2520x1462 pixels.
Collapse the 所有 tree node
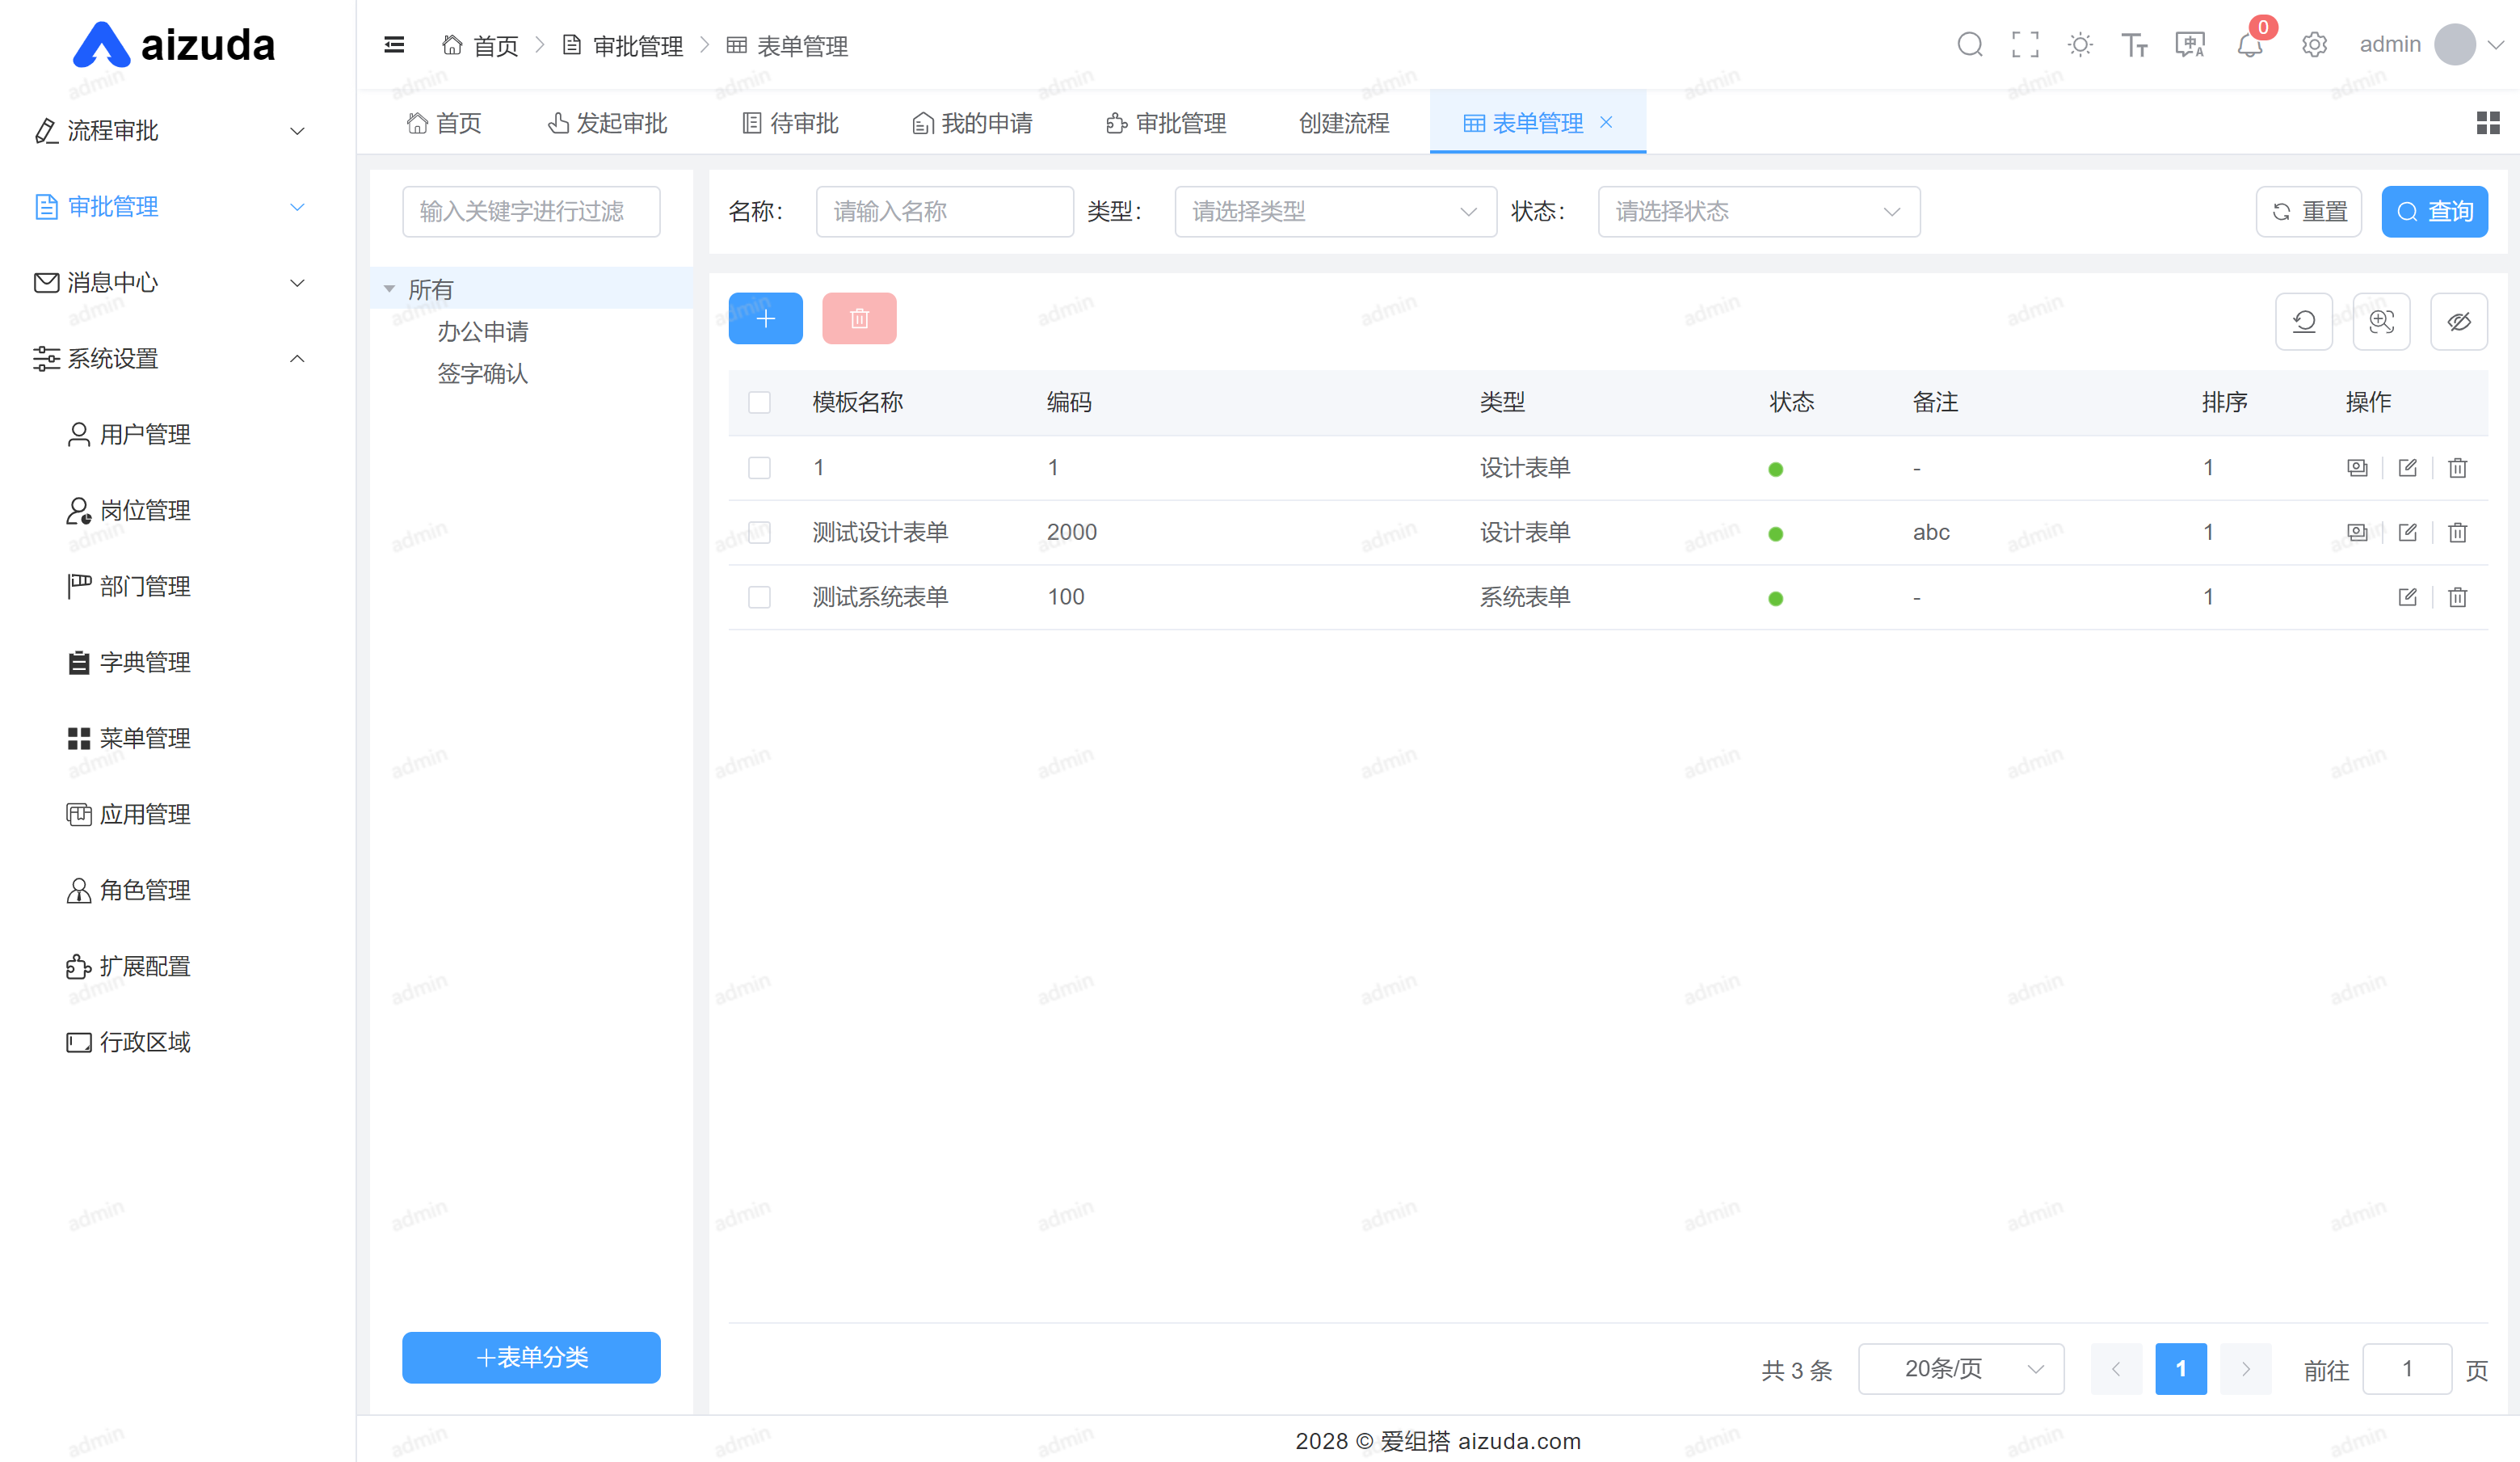coord(389,289)
